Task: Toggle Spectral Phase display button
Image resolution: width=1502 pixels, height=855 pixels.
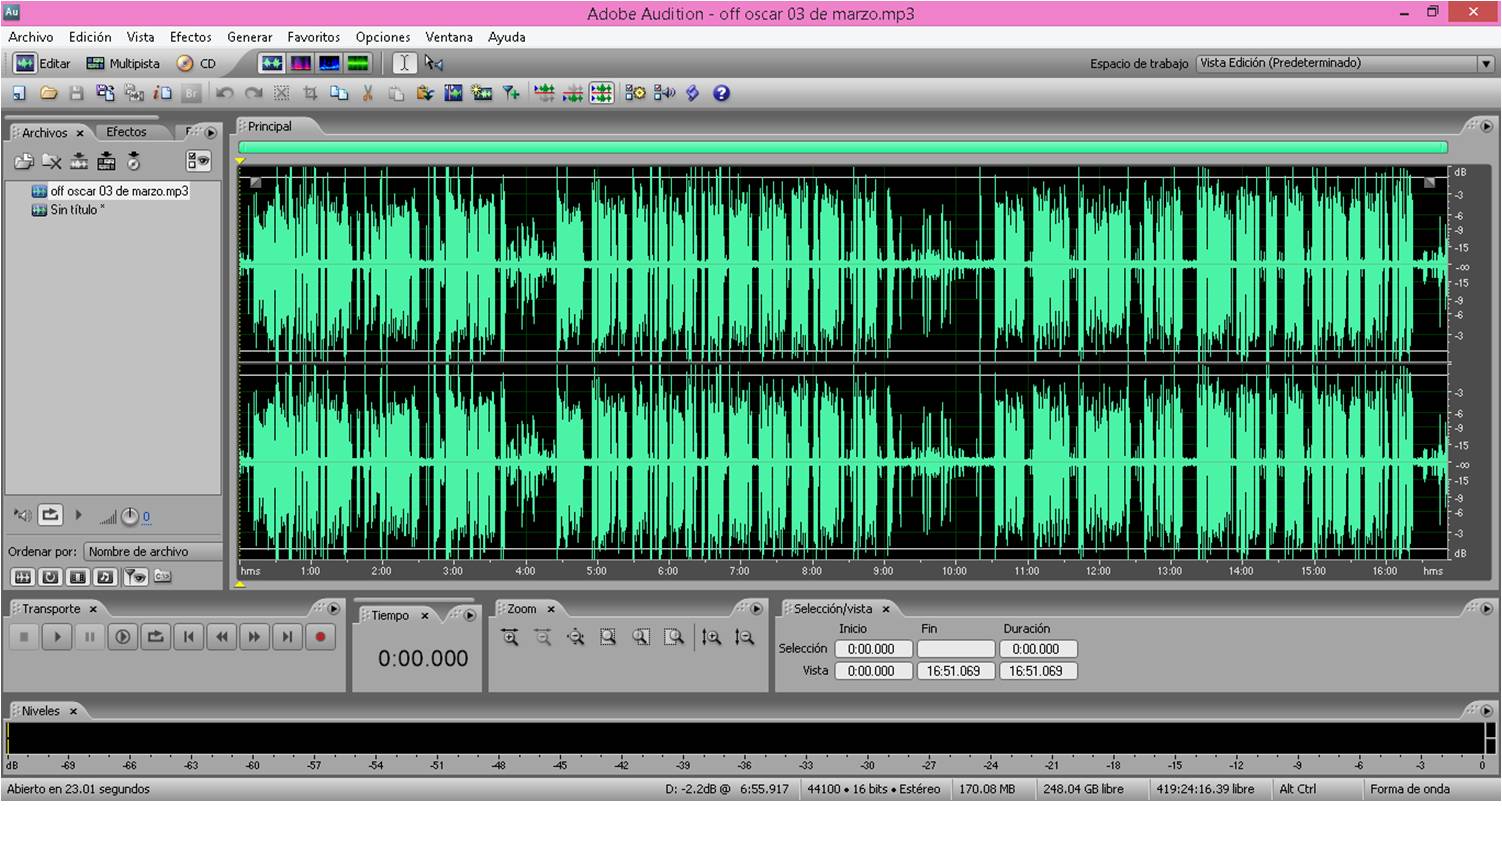Action: click(358, 63)
